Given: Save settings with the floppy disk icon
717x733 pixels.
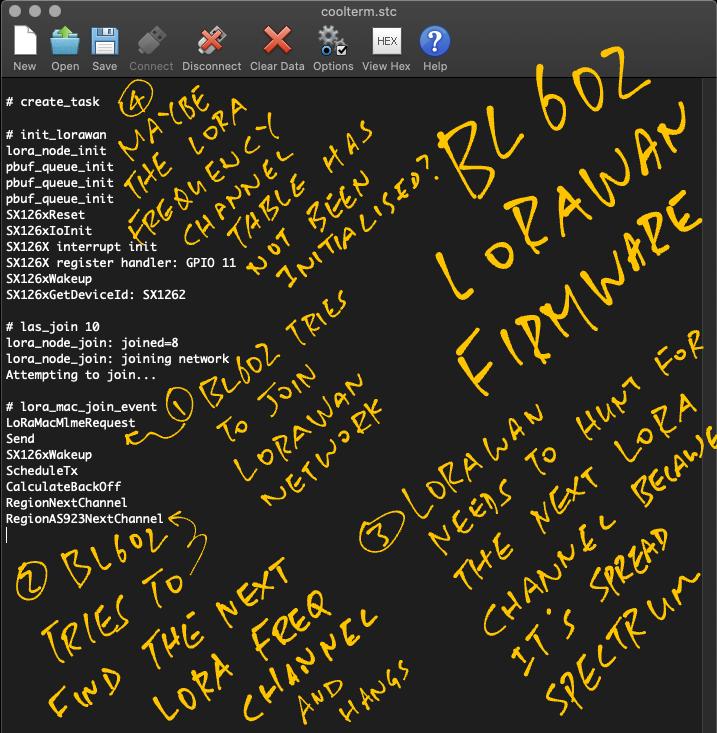Looking at the screenshot, I should pyautogui.click(x=104, y=43).
